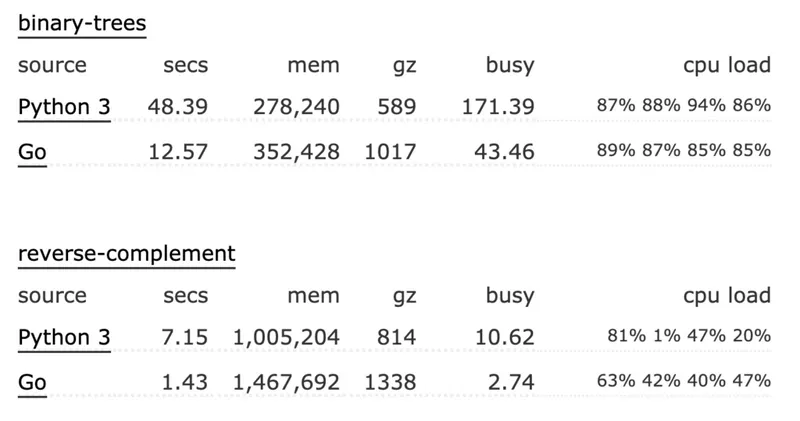The image size is (800, 421).
Task: Click Go link under binary-trees
Action: pos(32,151)
